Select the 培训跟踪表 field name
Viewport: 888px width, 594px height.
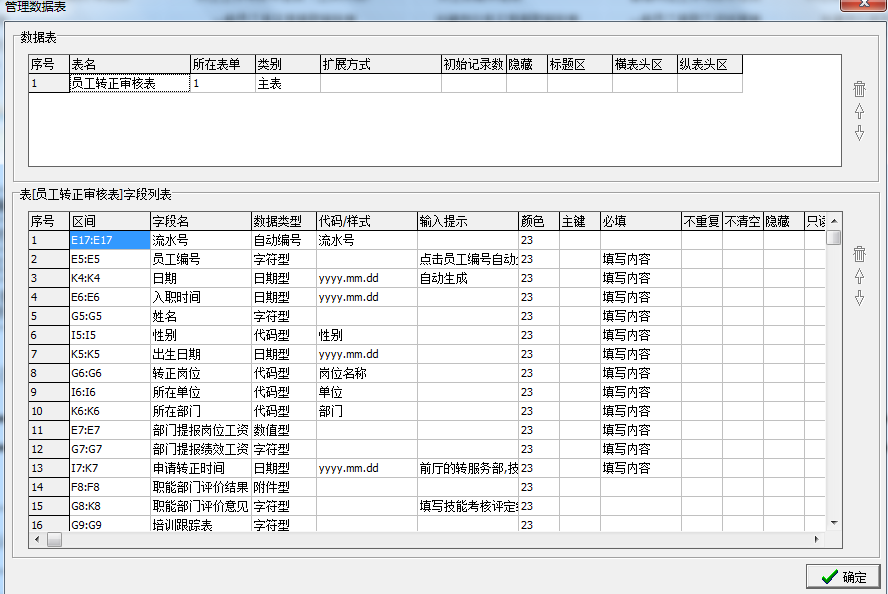200,525
